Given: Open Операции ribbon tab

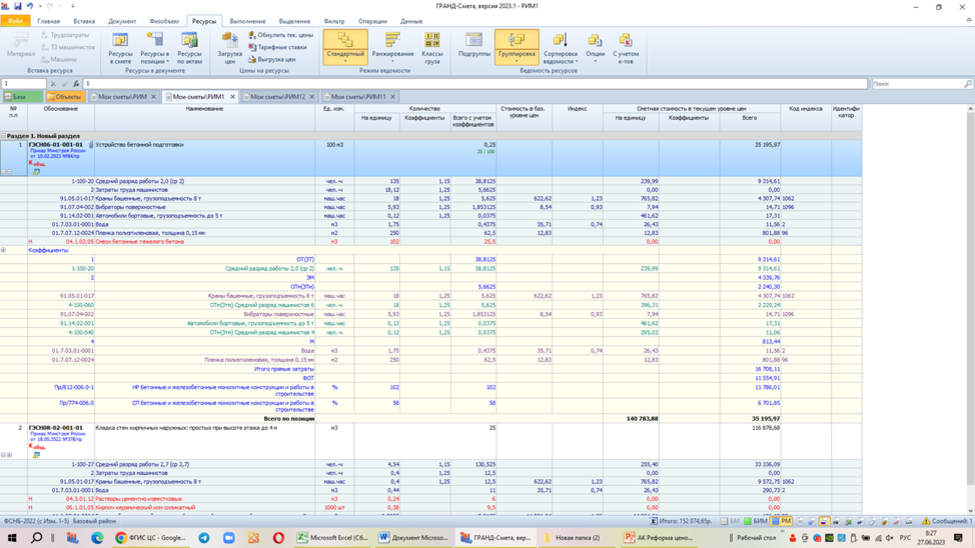Looking at the screenshot, I should (372, 21).
